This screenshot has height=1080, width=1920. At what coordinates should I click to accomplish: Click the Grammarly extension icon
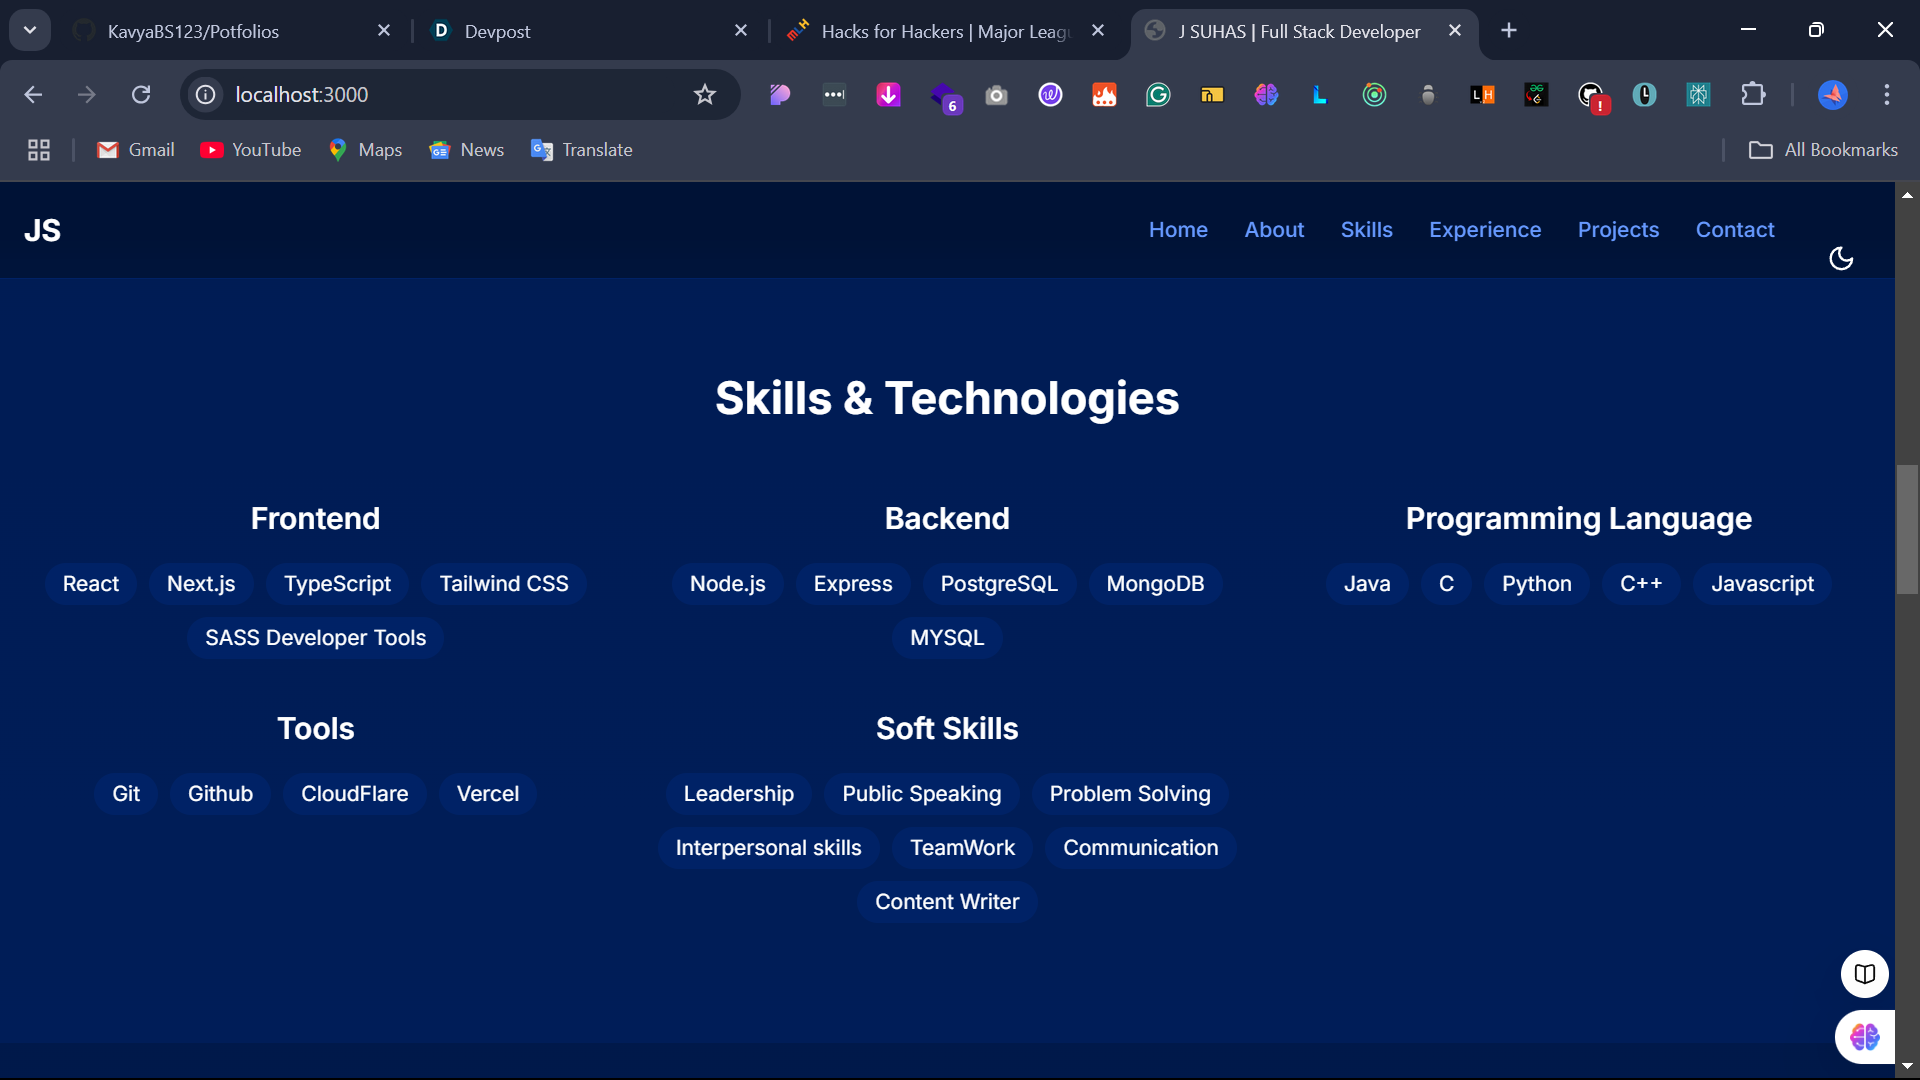click(1158, 95)
